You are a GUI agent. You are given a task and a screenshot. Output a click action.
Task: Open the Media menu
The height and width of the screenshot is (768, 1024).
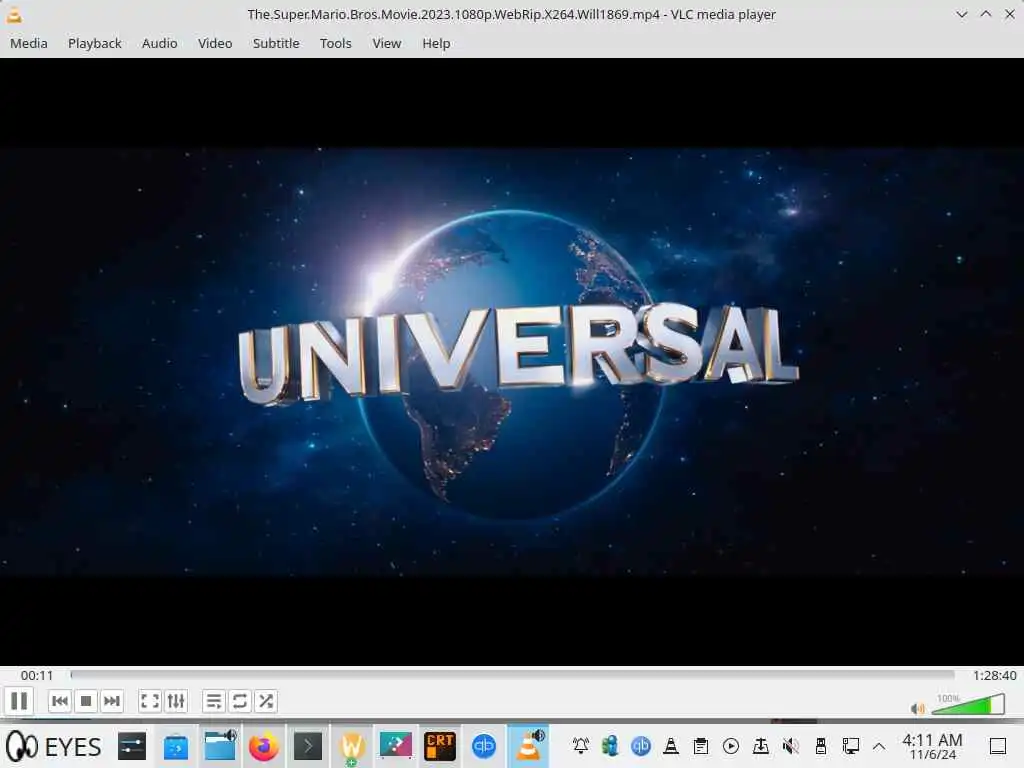(x=29, y=43)
